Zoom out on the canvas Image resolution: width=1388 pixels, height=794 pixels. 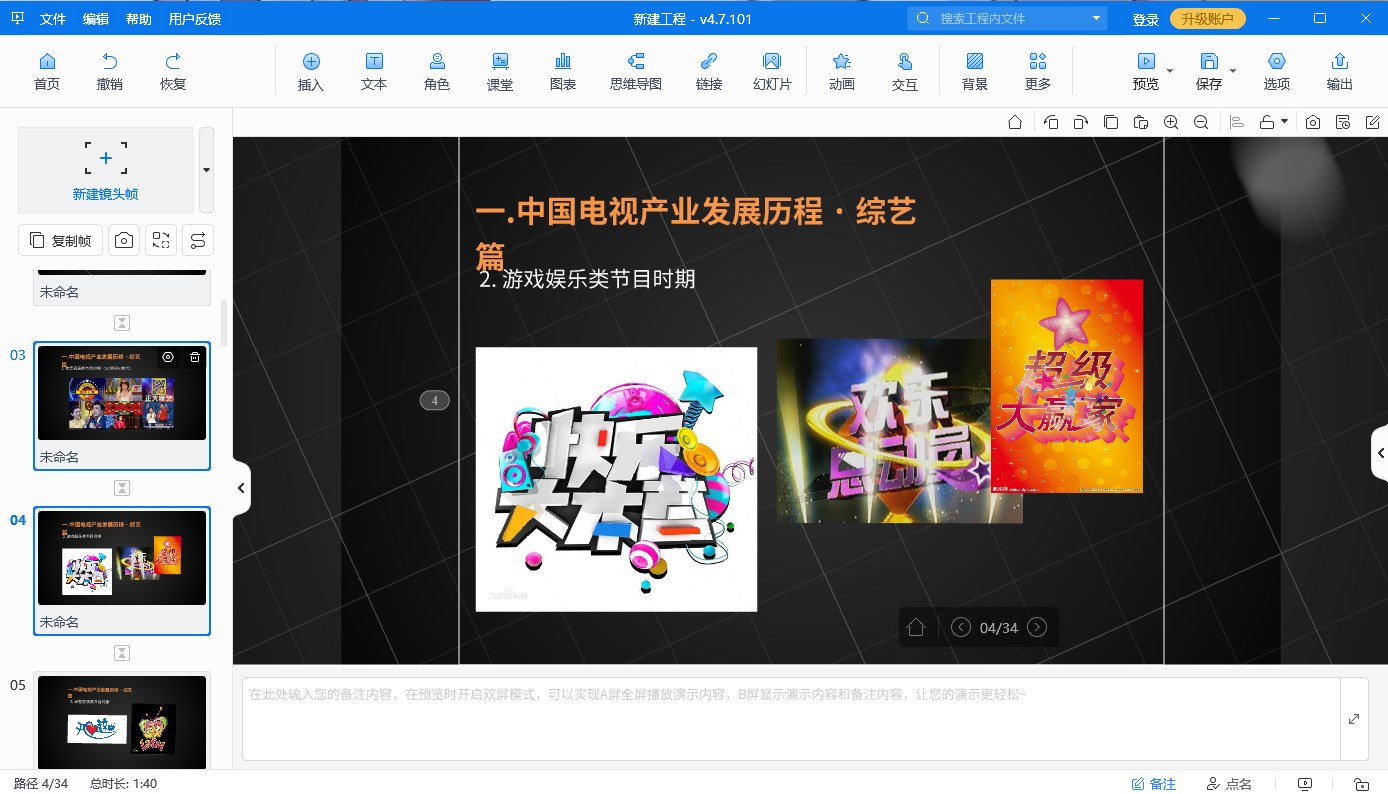1201,122
